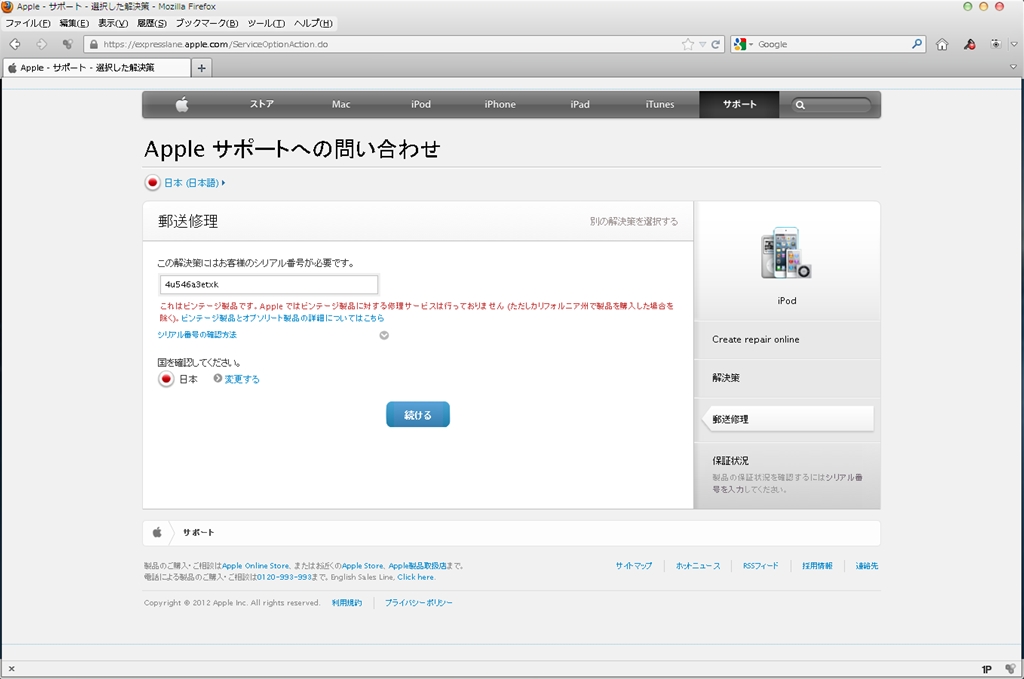Open the RSSフィード footer link
Screen dimensions: 1024x679
(x=761, y=566)
